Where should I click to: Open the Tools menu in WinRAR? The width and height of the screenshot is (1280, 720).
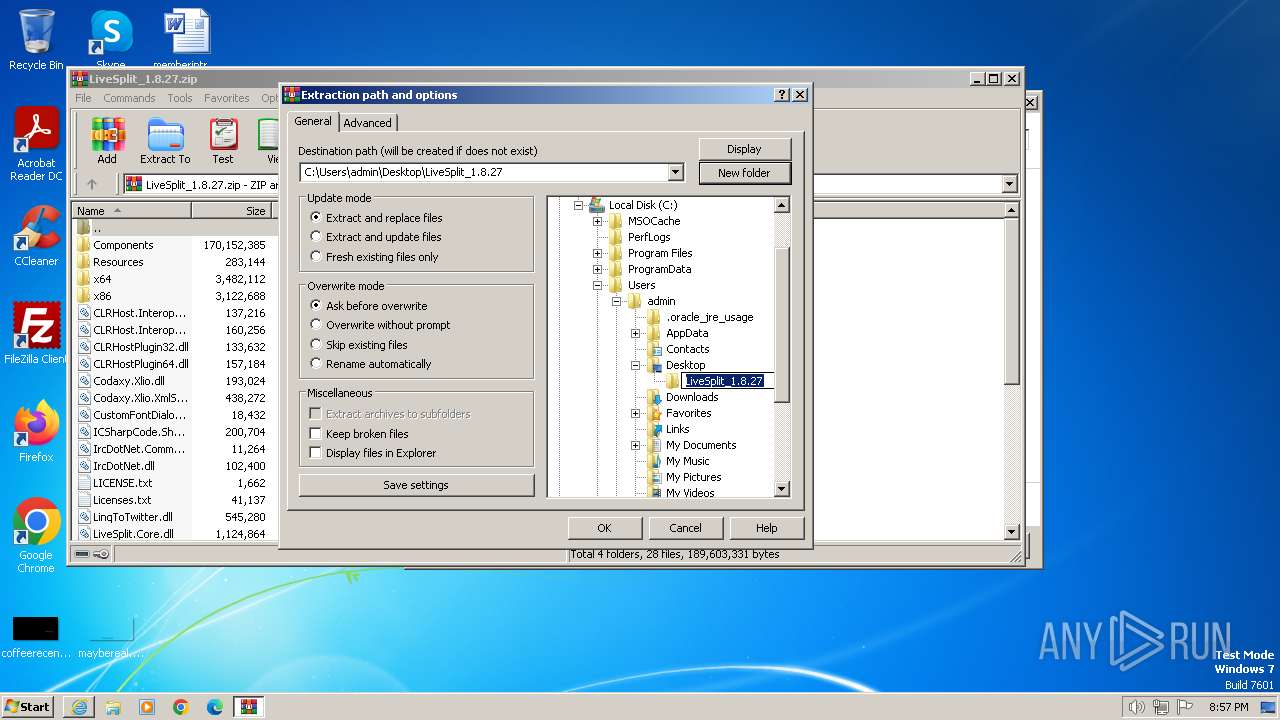(180, 98)
